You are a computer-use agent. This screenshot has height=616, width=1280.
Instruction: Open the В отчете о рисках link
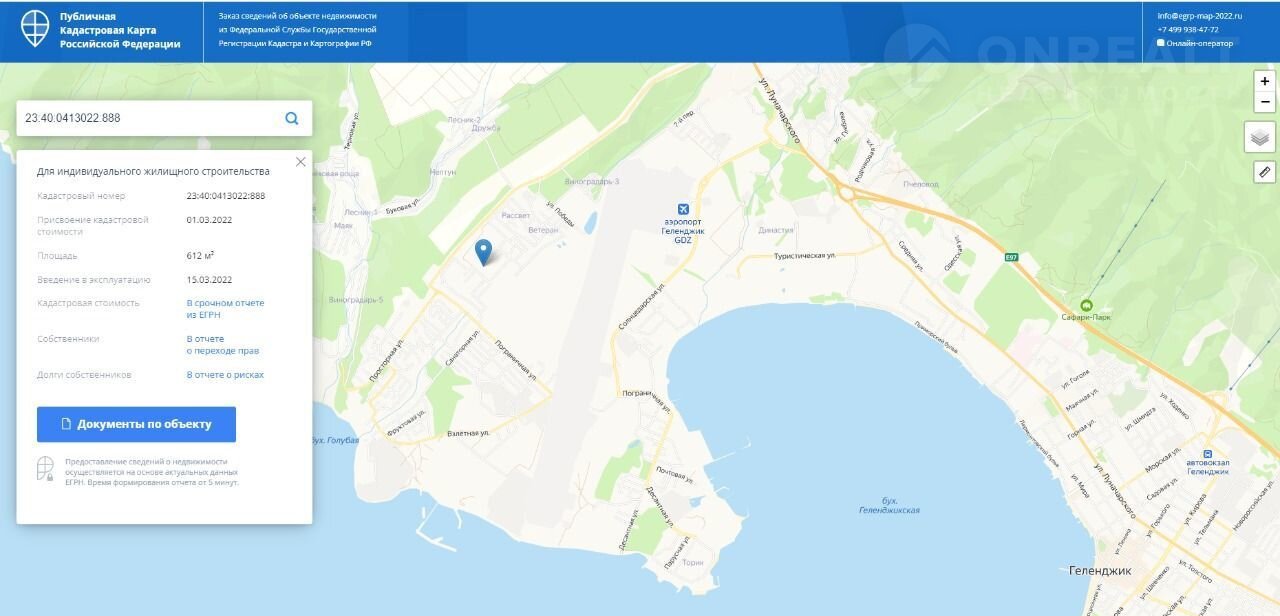coord(225,375)
